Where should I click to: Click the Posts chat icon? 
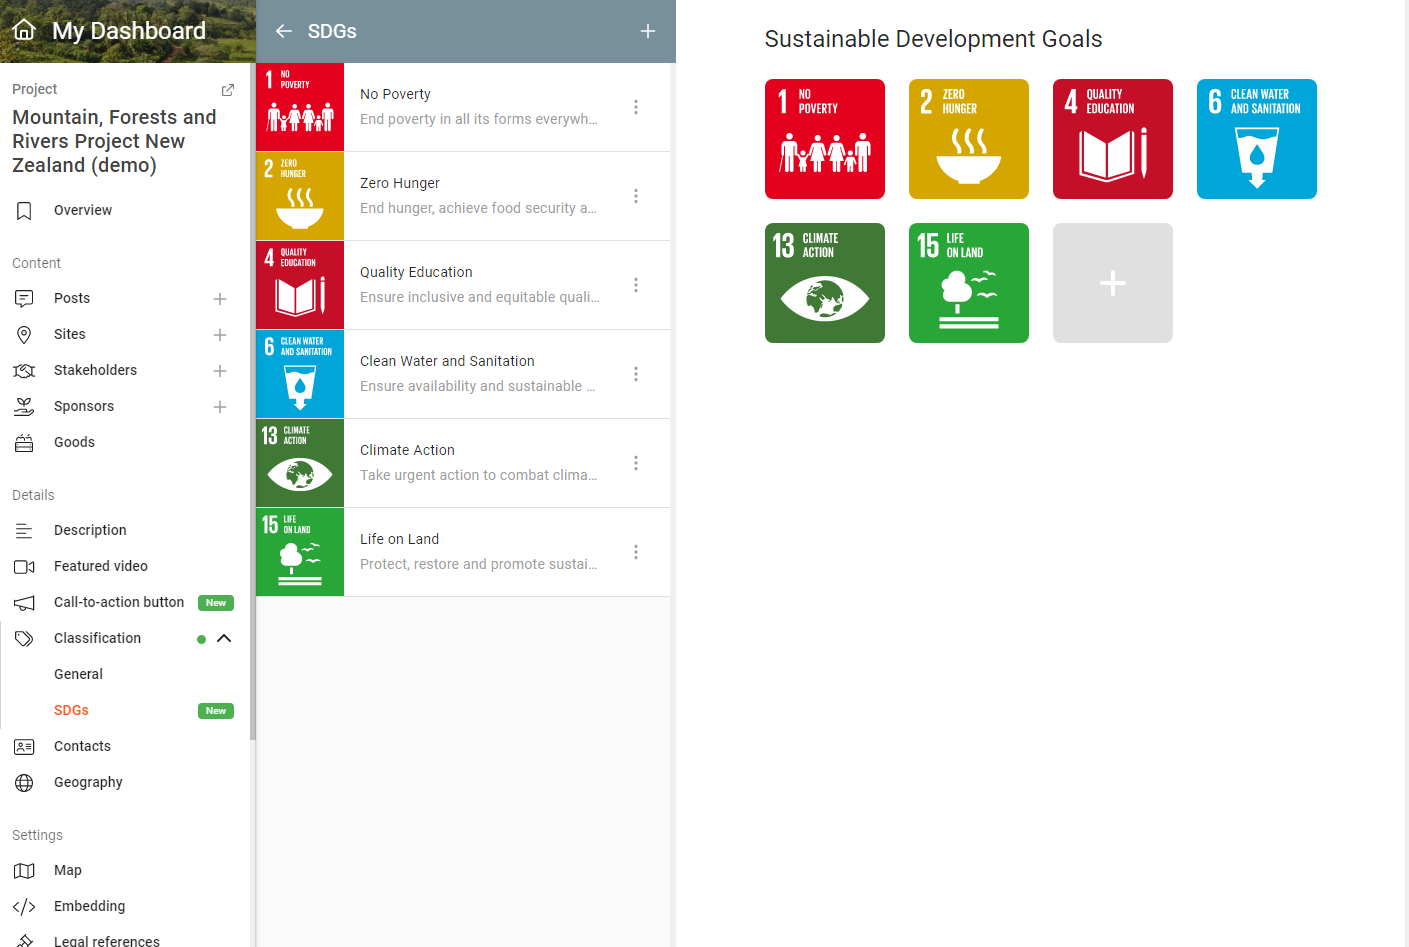(24, 298)
